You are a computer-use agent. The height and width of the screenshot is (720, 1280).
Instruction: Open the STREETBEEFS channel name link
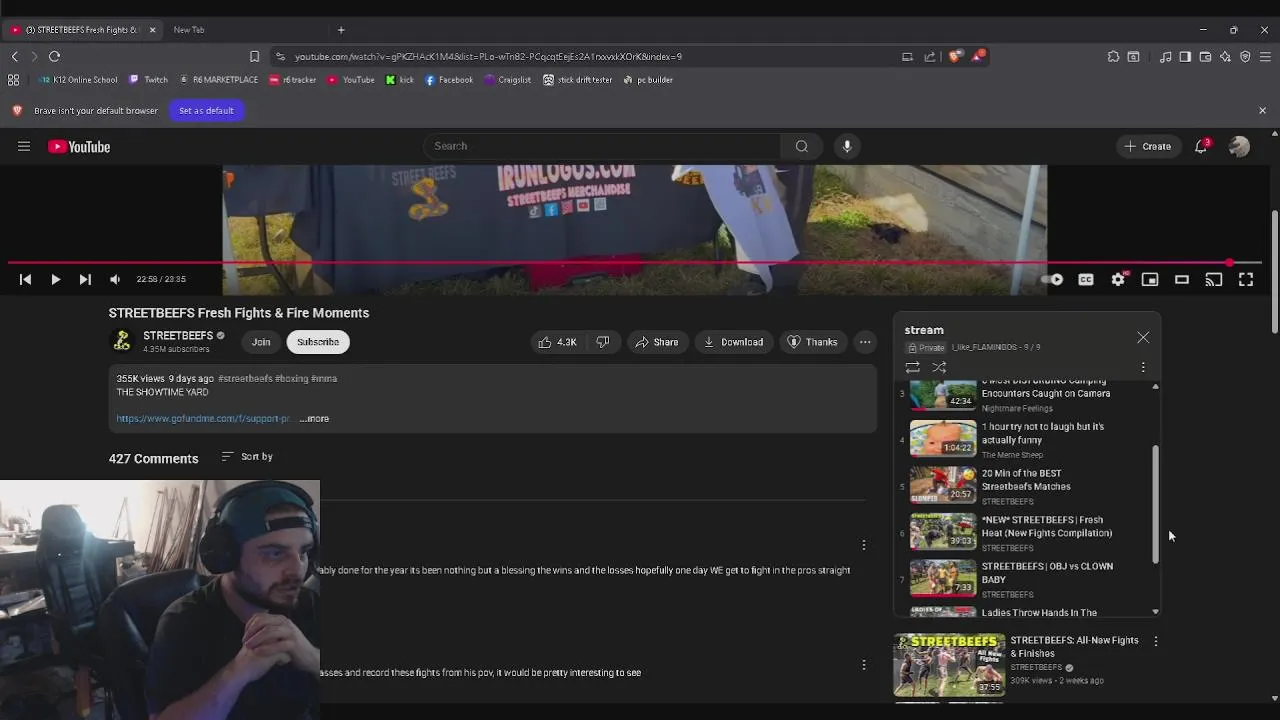click(x=178, y=336)
